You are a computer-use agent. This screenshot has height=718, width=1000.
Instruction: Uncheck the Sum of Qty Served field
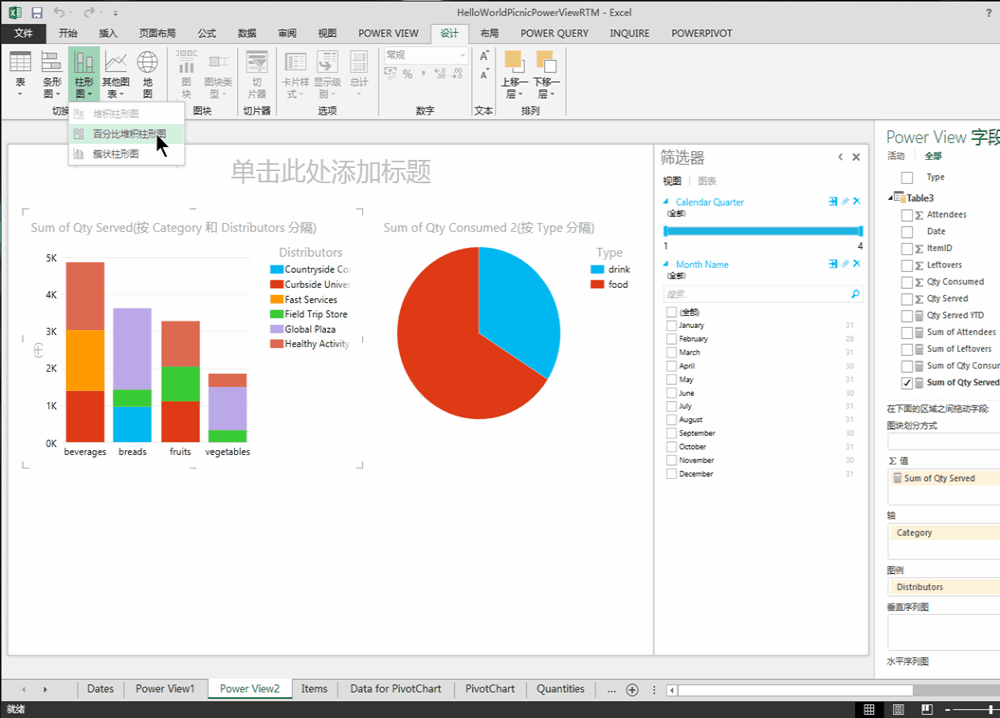[x=907, y=383]
